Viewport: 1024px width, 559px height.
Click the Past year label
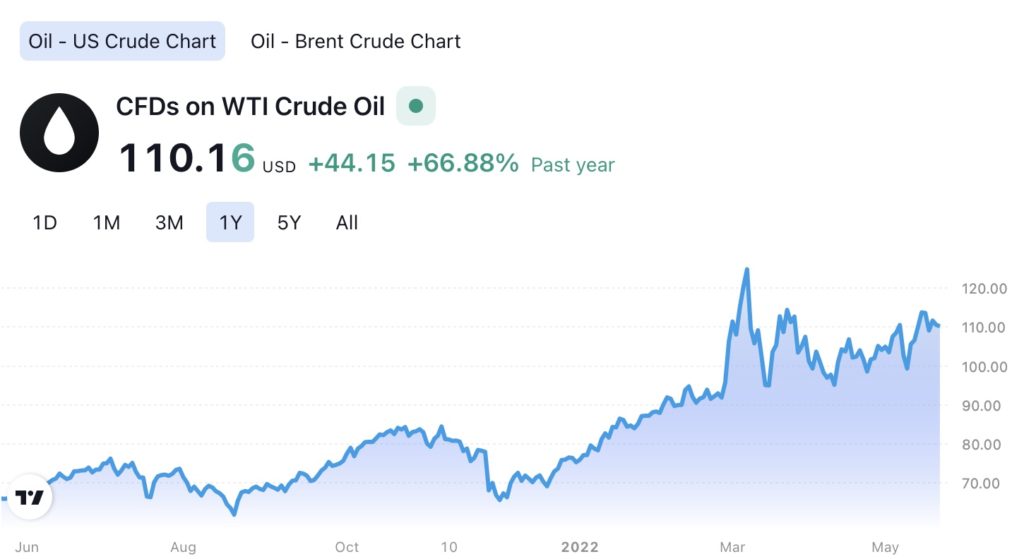[x=572, y=165]
